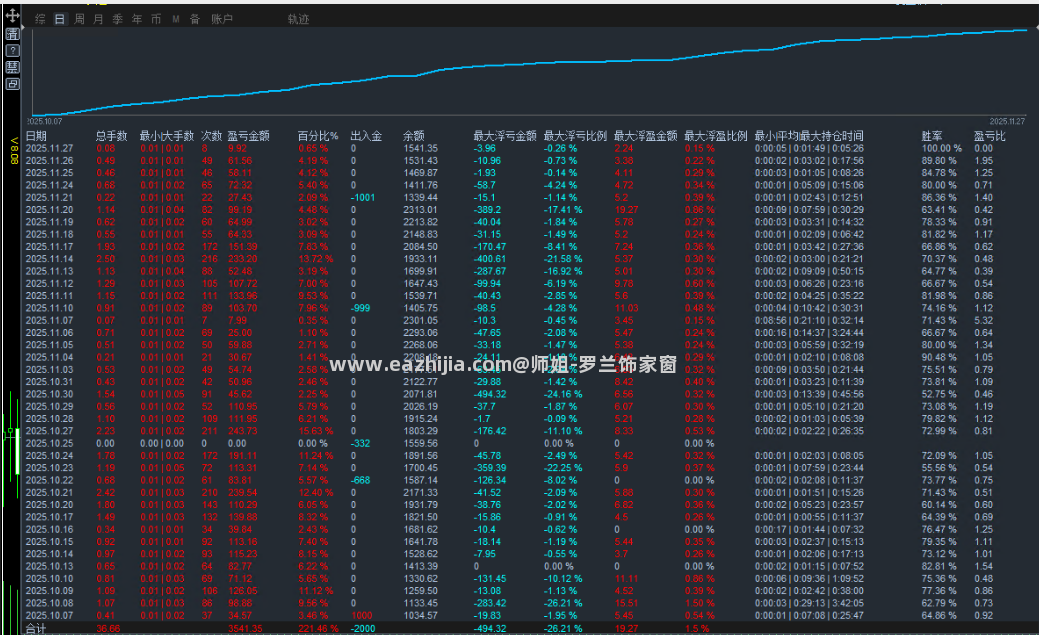The width and height of the screenshot is (1039, 635).
Task: Switch to the 季 quarterly tab
Action: pyautogui.click(x=117, y=19)
